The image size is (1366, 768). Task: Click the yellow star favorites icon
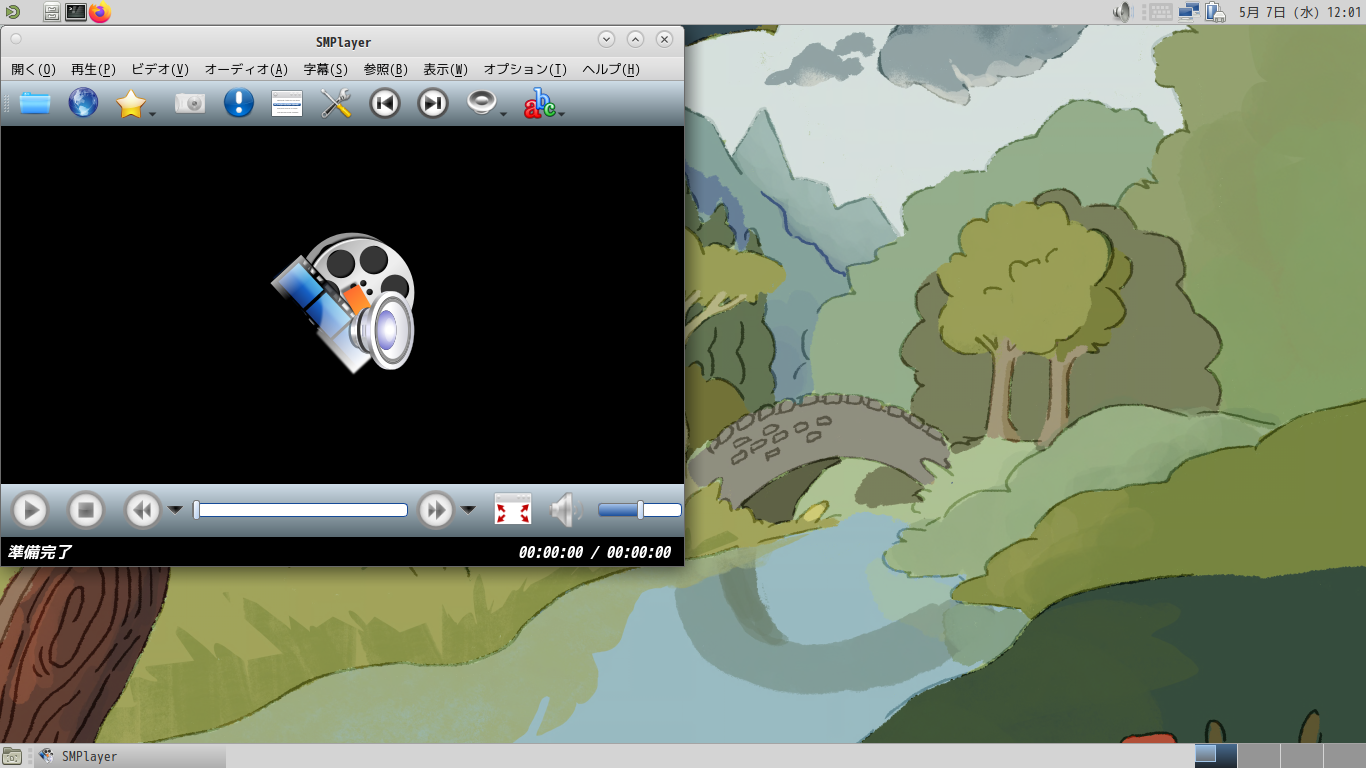pos(131,103)
